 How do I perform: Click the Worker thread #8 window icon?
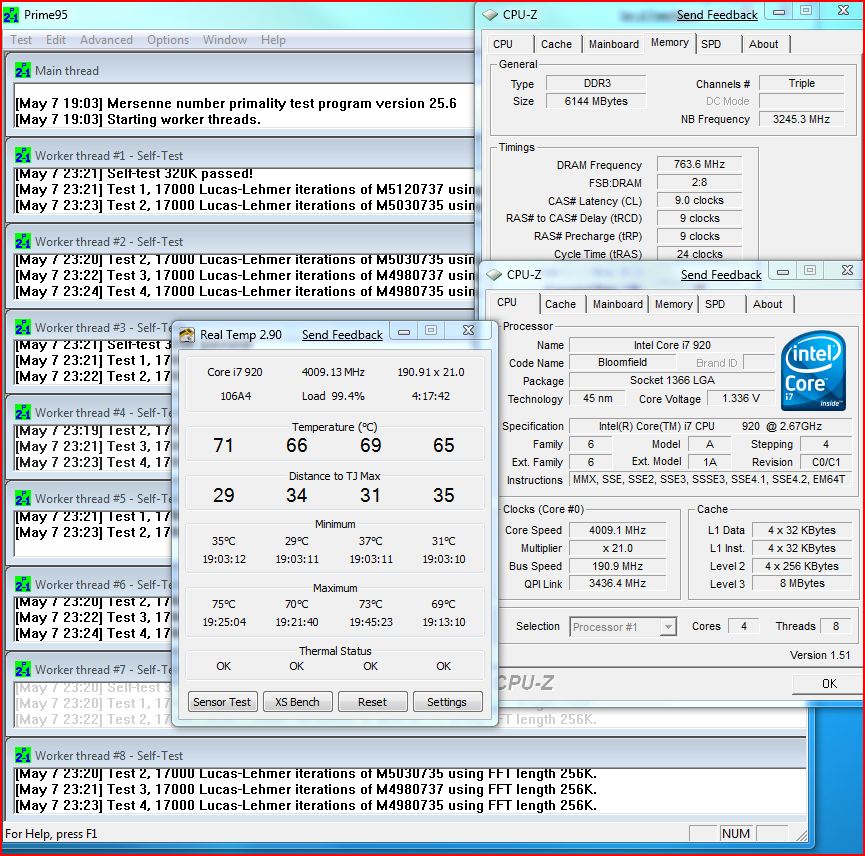[x=23, y=755]
